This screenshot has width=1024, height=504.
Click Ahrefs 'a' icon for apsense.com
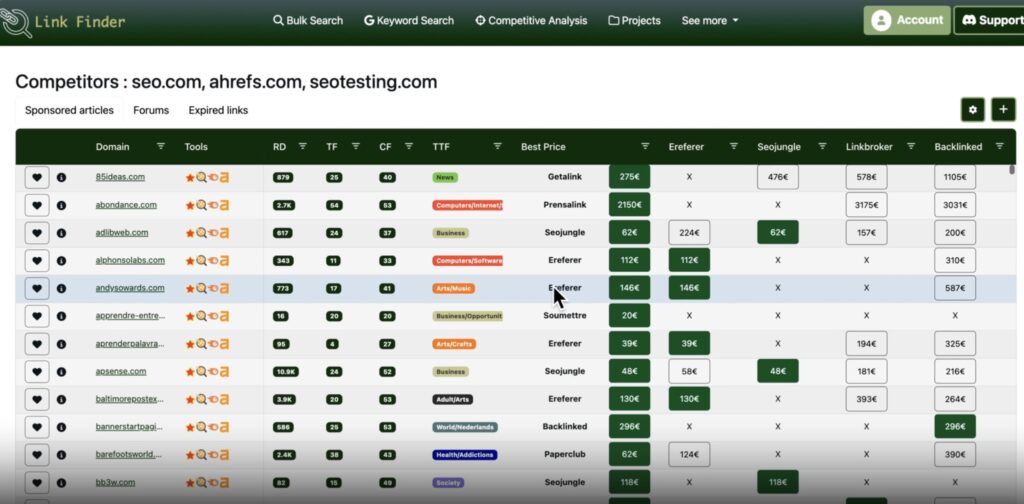click(x=224, y=371)
